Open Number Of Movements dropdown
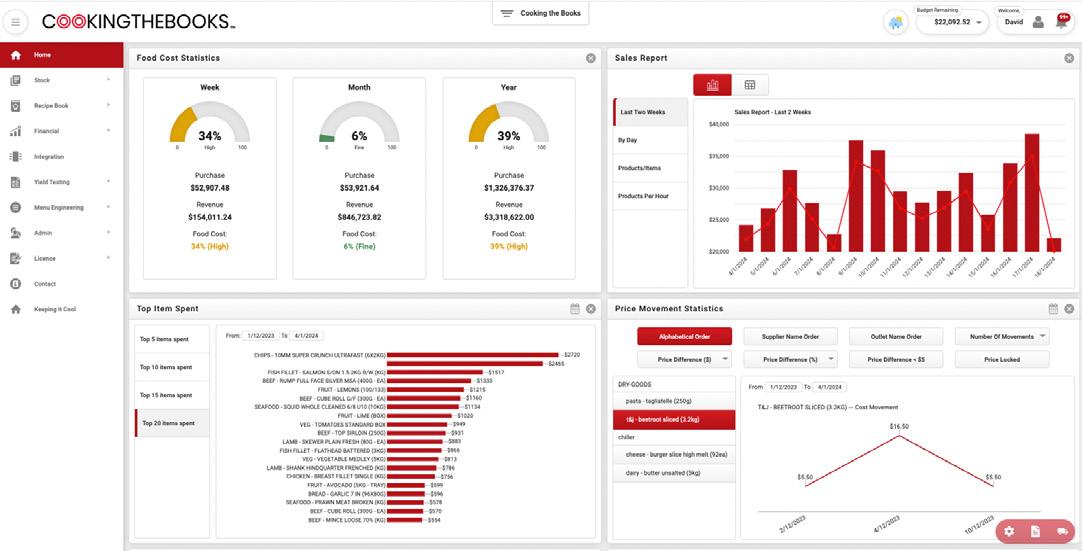The width and height of the screenshot is (1082, 551). coord(1002,336)
